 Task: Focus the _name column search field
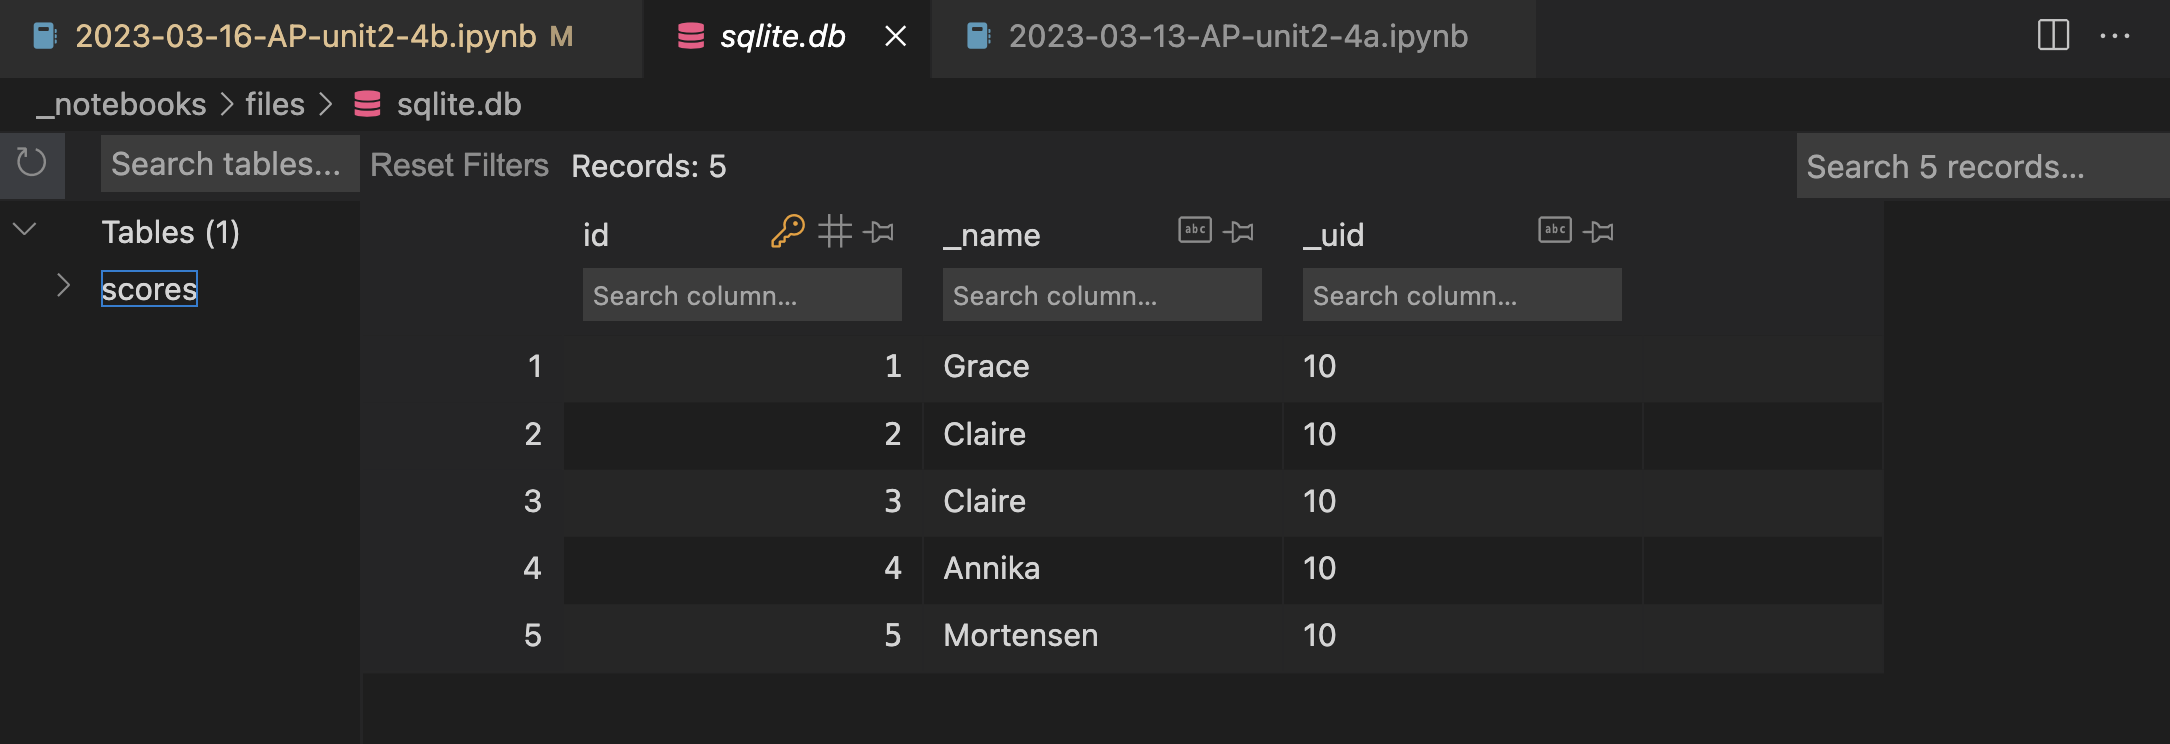(1102, 295)
